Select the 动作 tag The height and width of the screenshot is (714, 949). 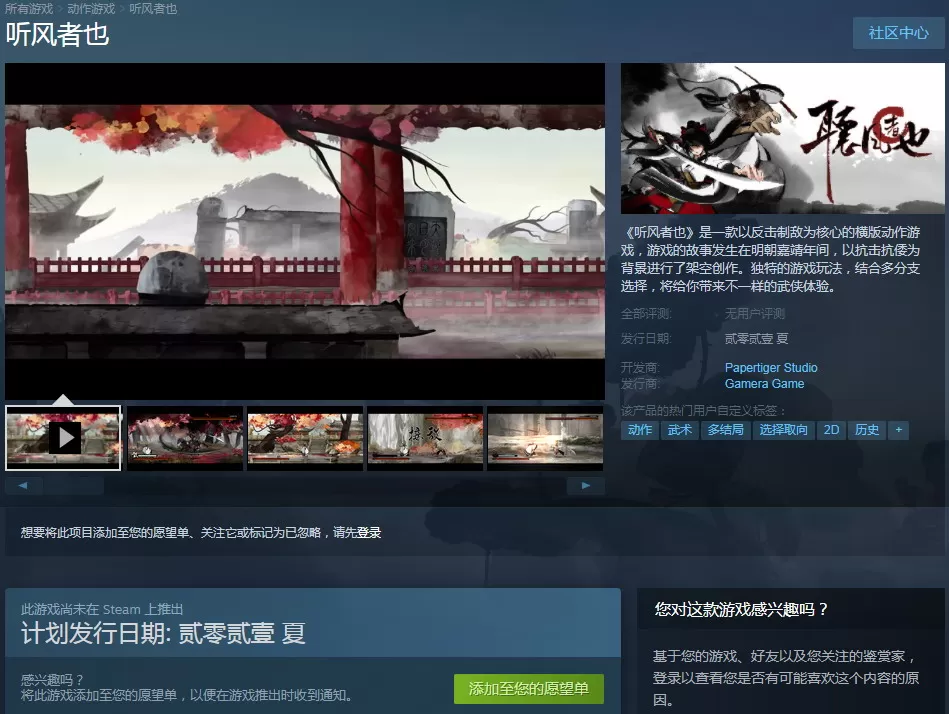(640, 430)
